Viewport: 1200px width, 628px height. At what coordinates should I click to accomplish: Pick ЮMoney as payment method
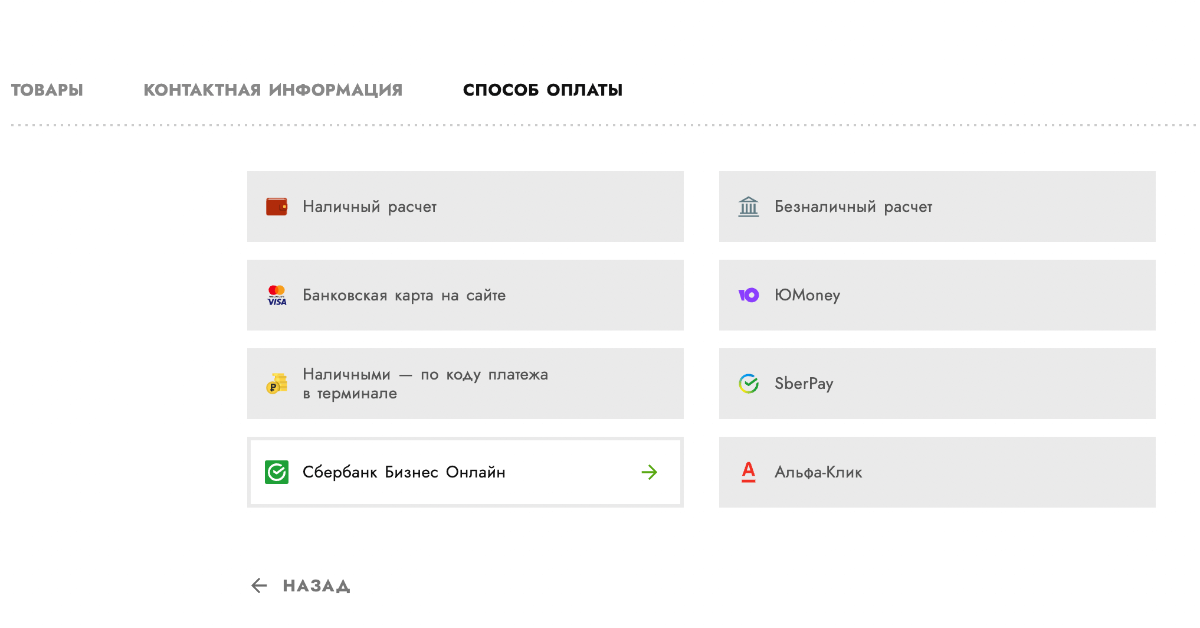[x=937, y=295]
